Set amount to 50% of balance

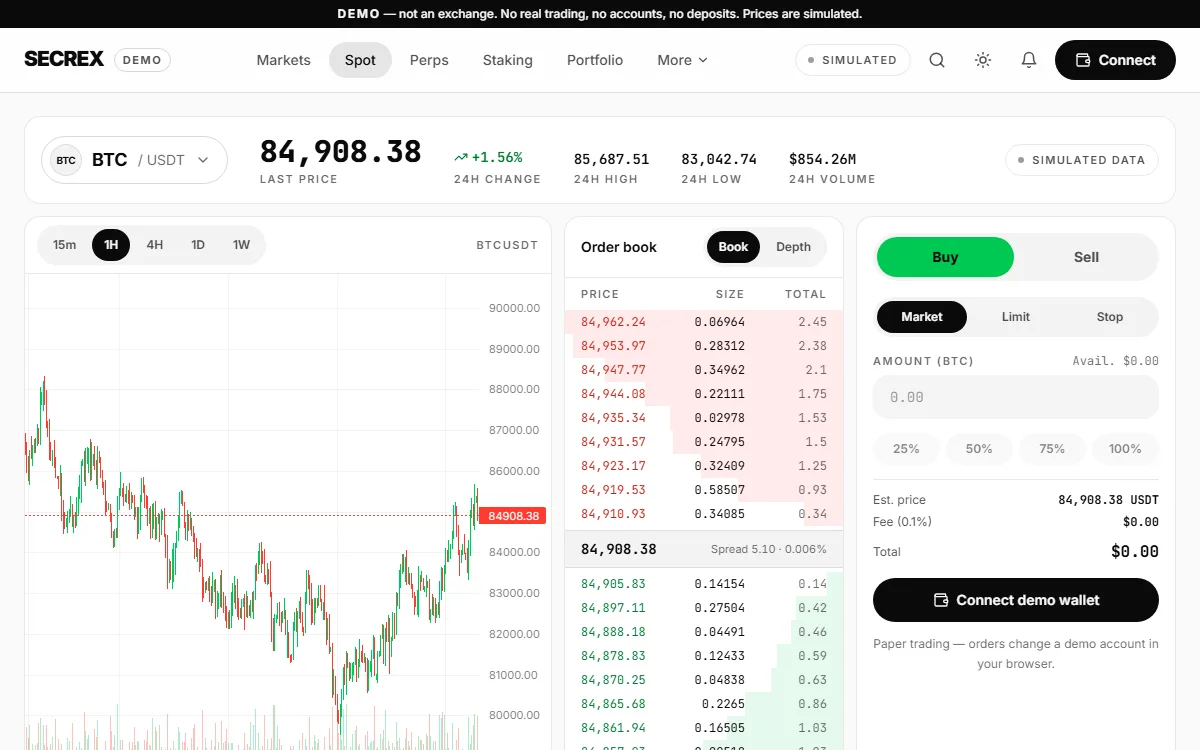point(979,449)
